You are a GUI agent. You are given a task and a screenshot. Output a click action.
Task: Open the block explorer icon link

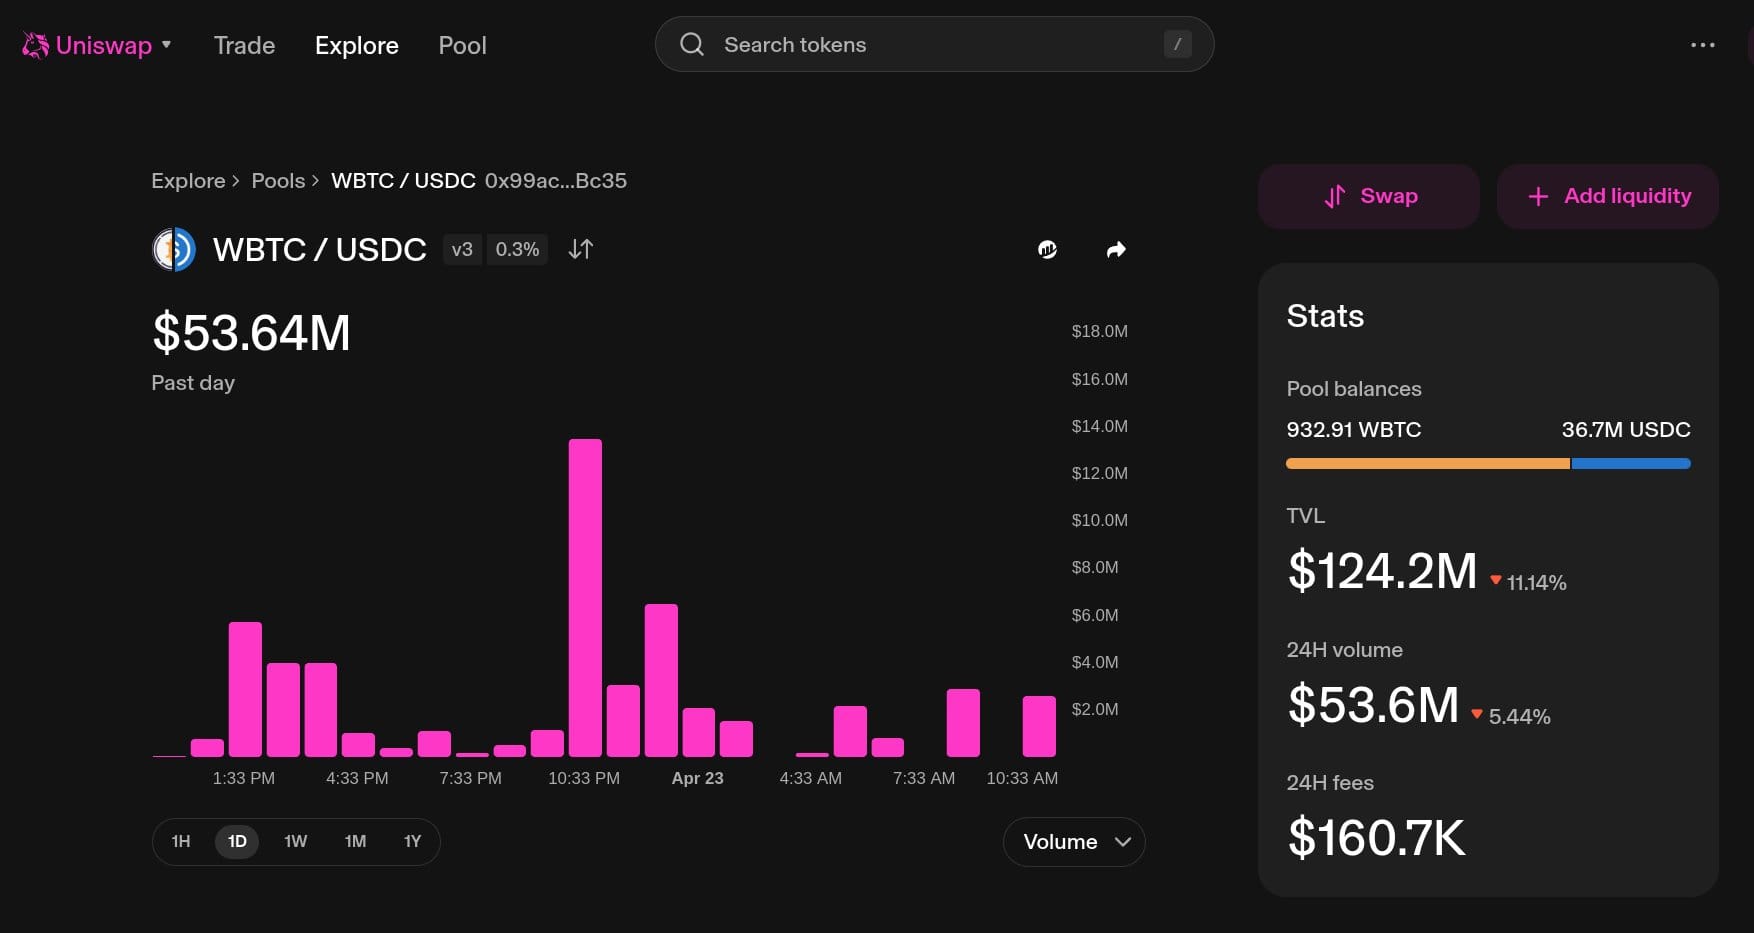click(1047, 249)
